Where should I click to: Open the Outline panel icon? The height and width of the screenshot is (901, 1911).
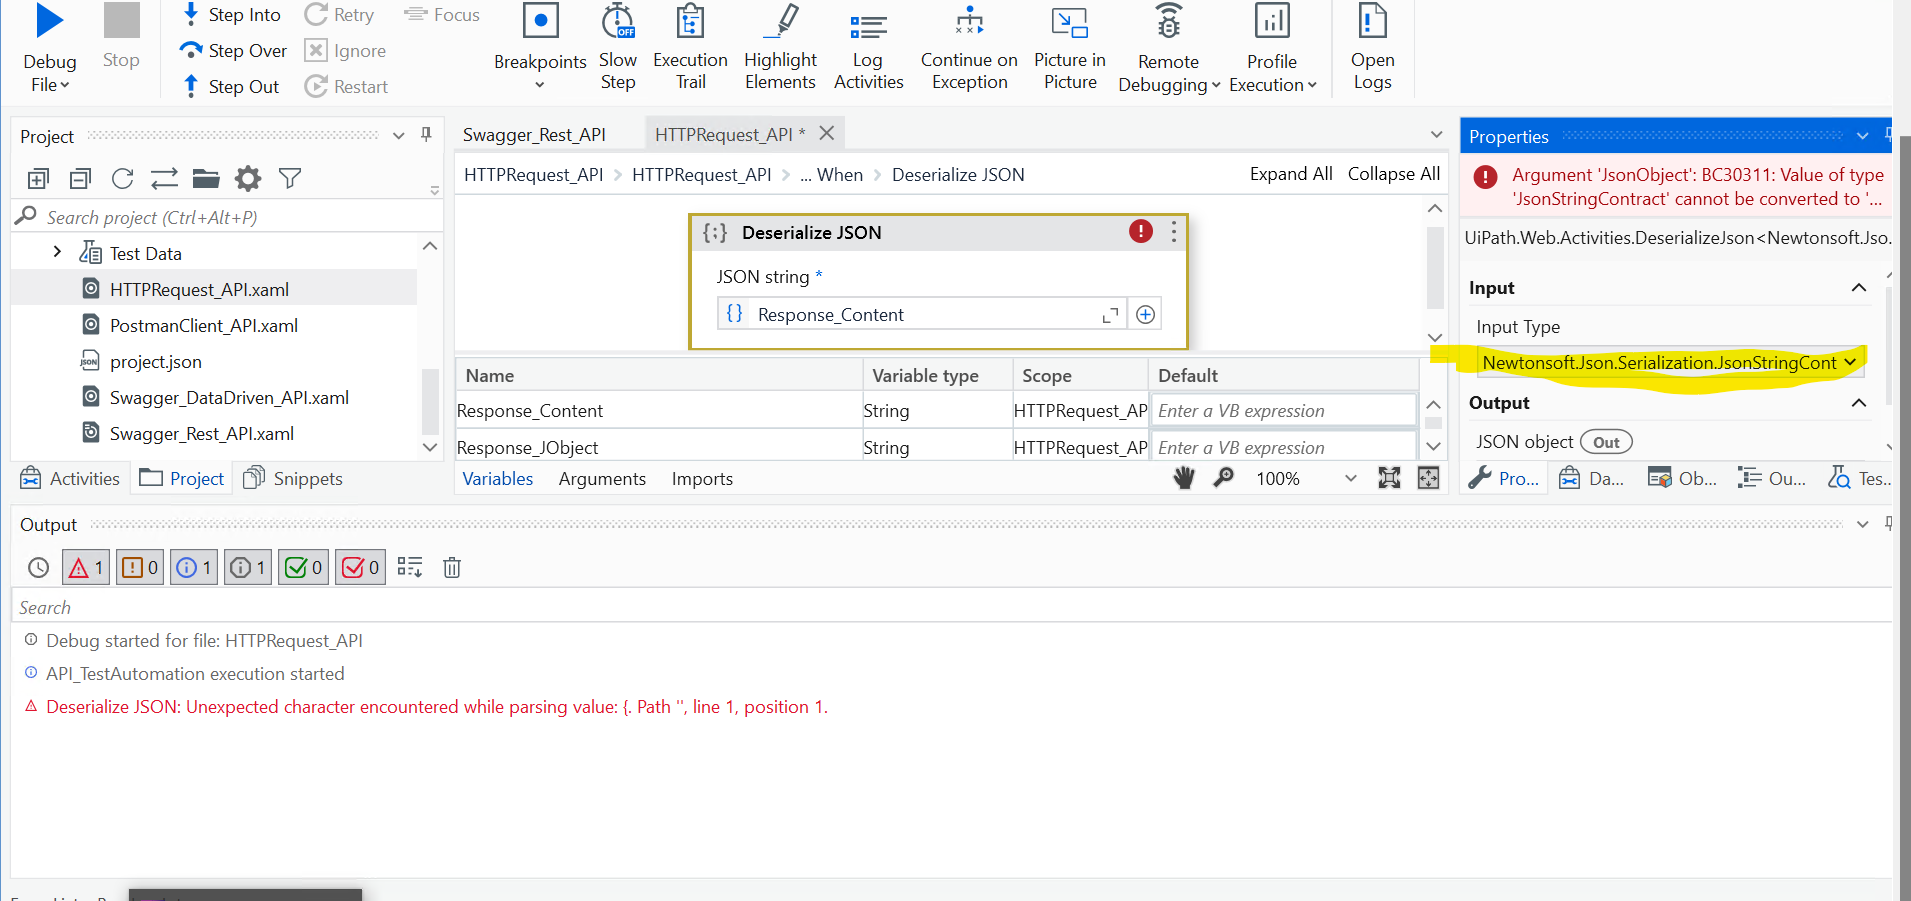(1772, 478)
